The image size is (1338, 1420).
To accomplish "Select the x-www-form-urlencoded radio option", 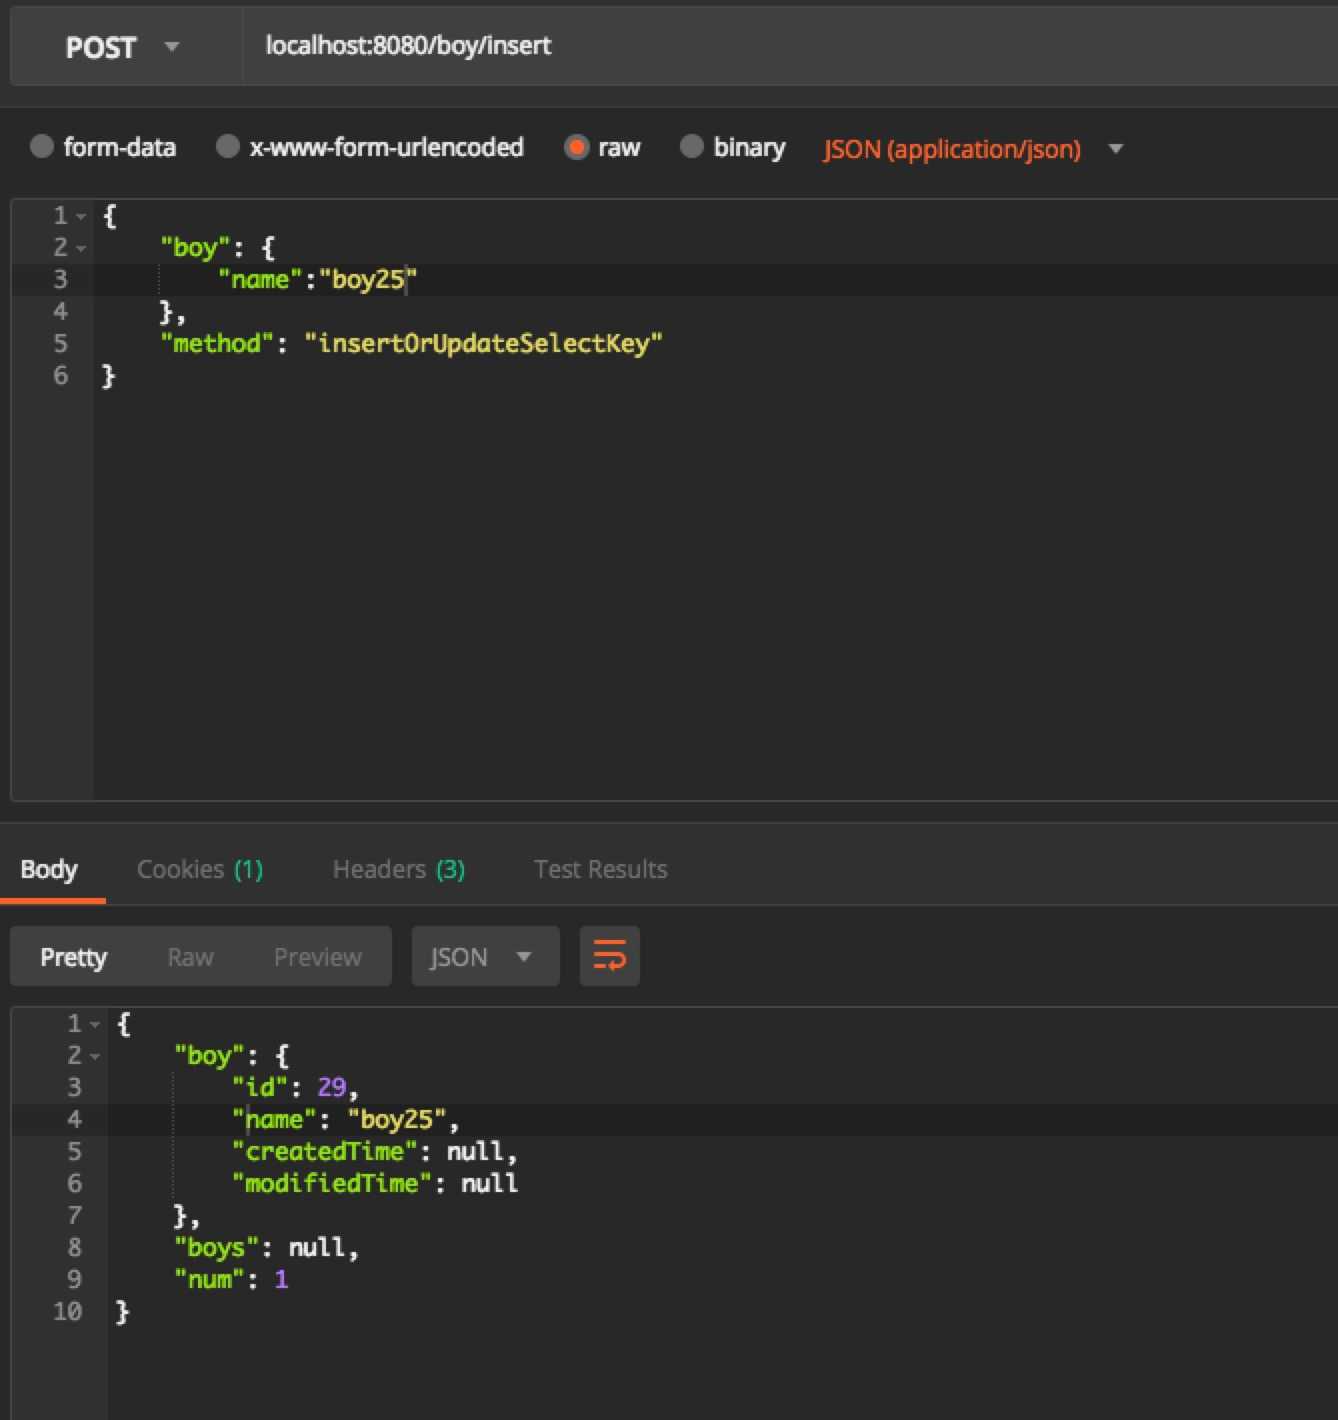I will click(x=227, y=147).
